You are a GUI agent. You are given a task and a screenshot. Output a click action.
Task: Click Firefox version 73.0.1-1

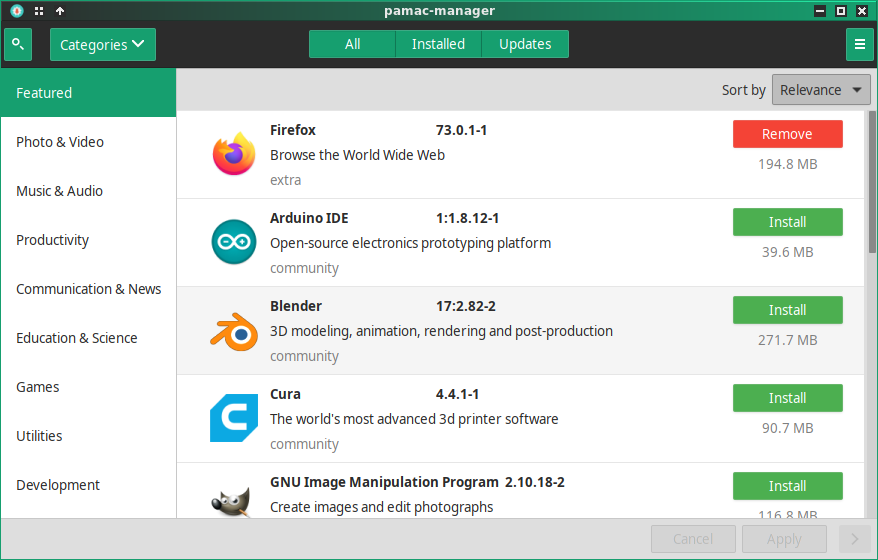point(461,130)
